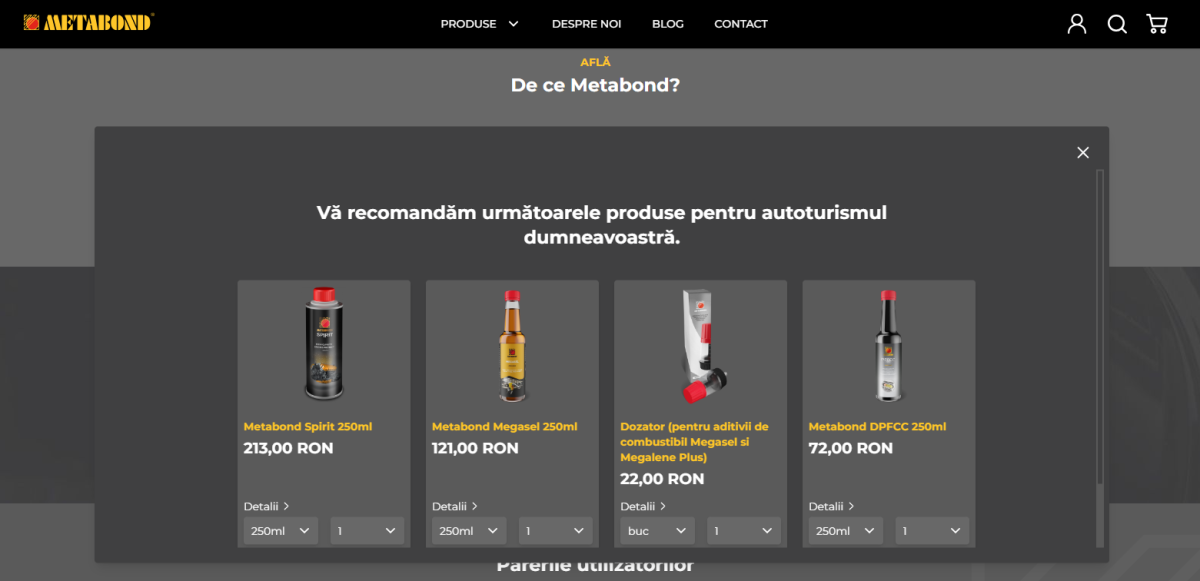Click the Metabond Megasel bottle image
The width and height of the screenshot is (1200, 581).
point(512,346)
